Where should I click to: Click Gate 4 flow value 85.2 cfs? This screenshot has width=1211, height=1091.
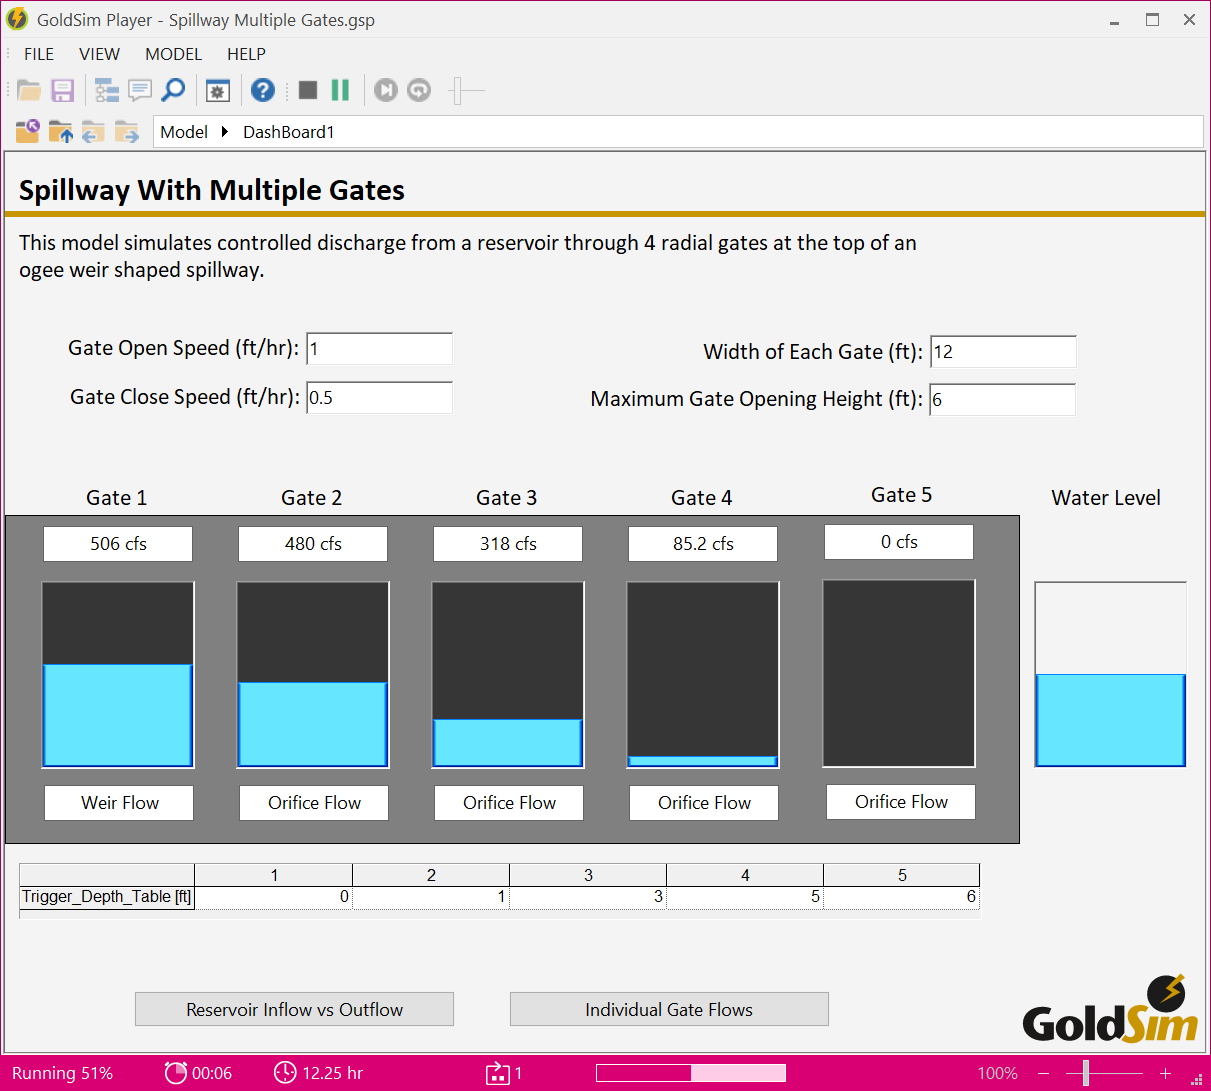coord(703,544)
